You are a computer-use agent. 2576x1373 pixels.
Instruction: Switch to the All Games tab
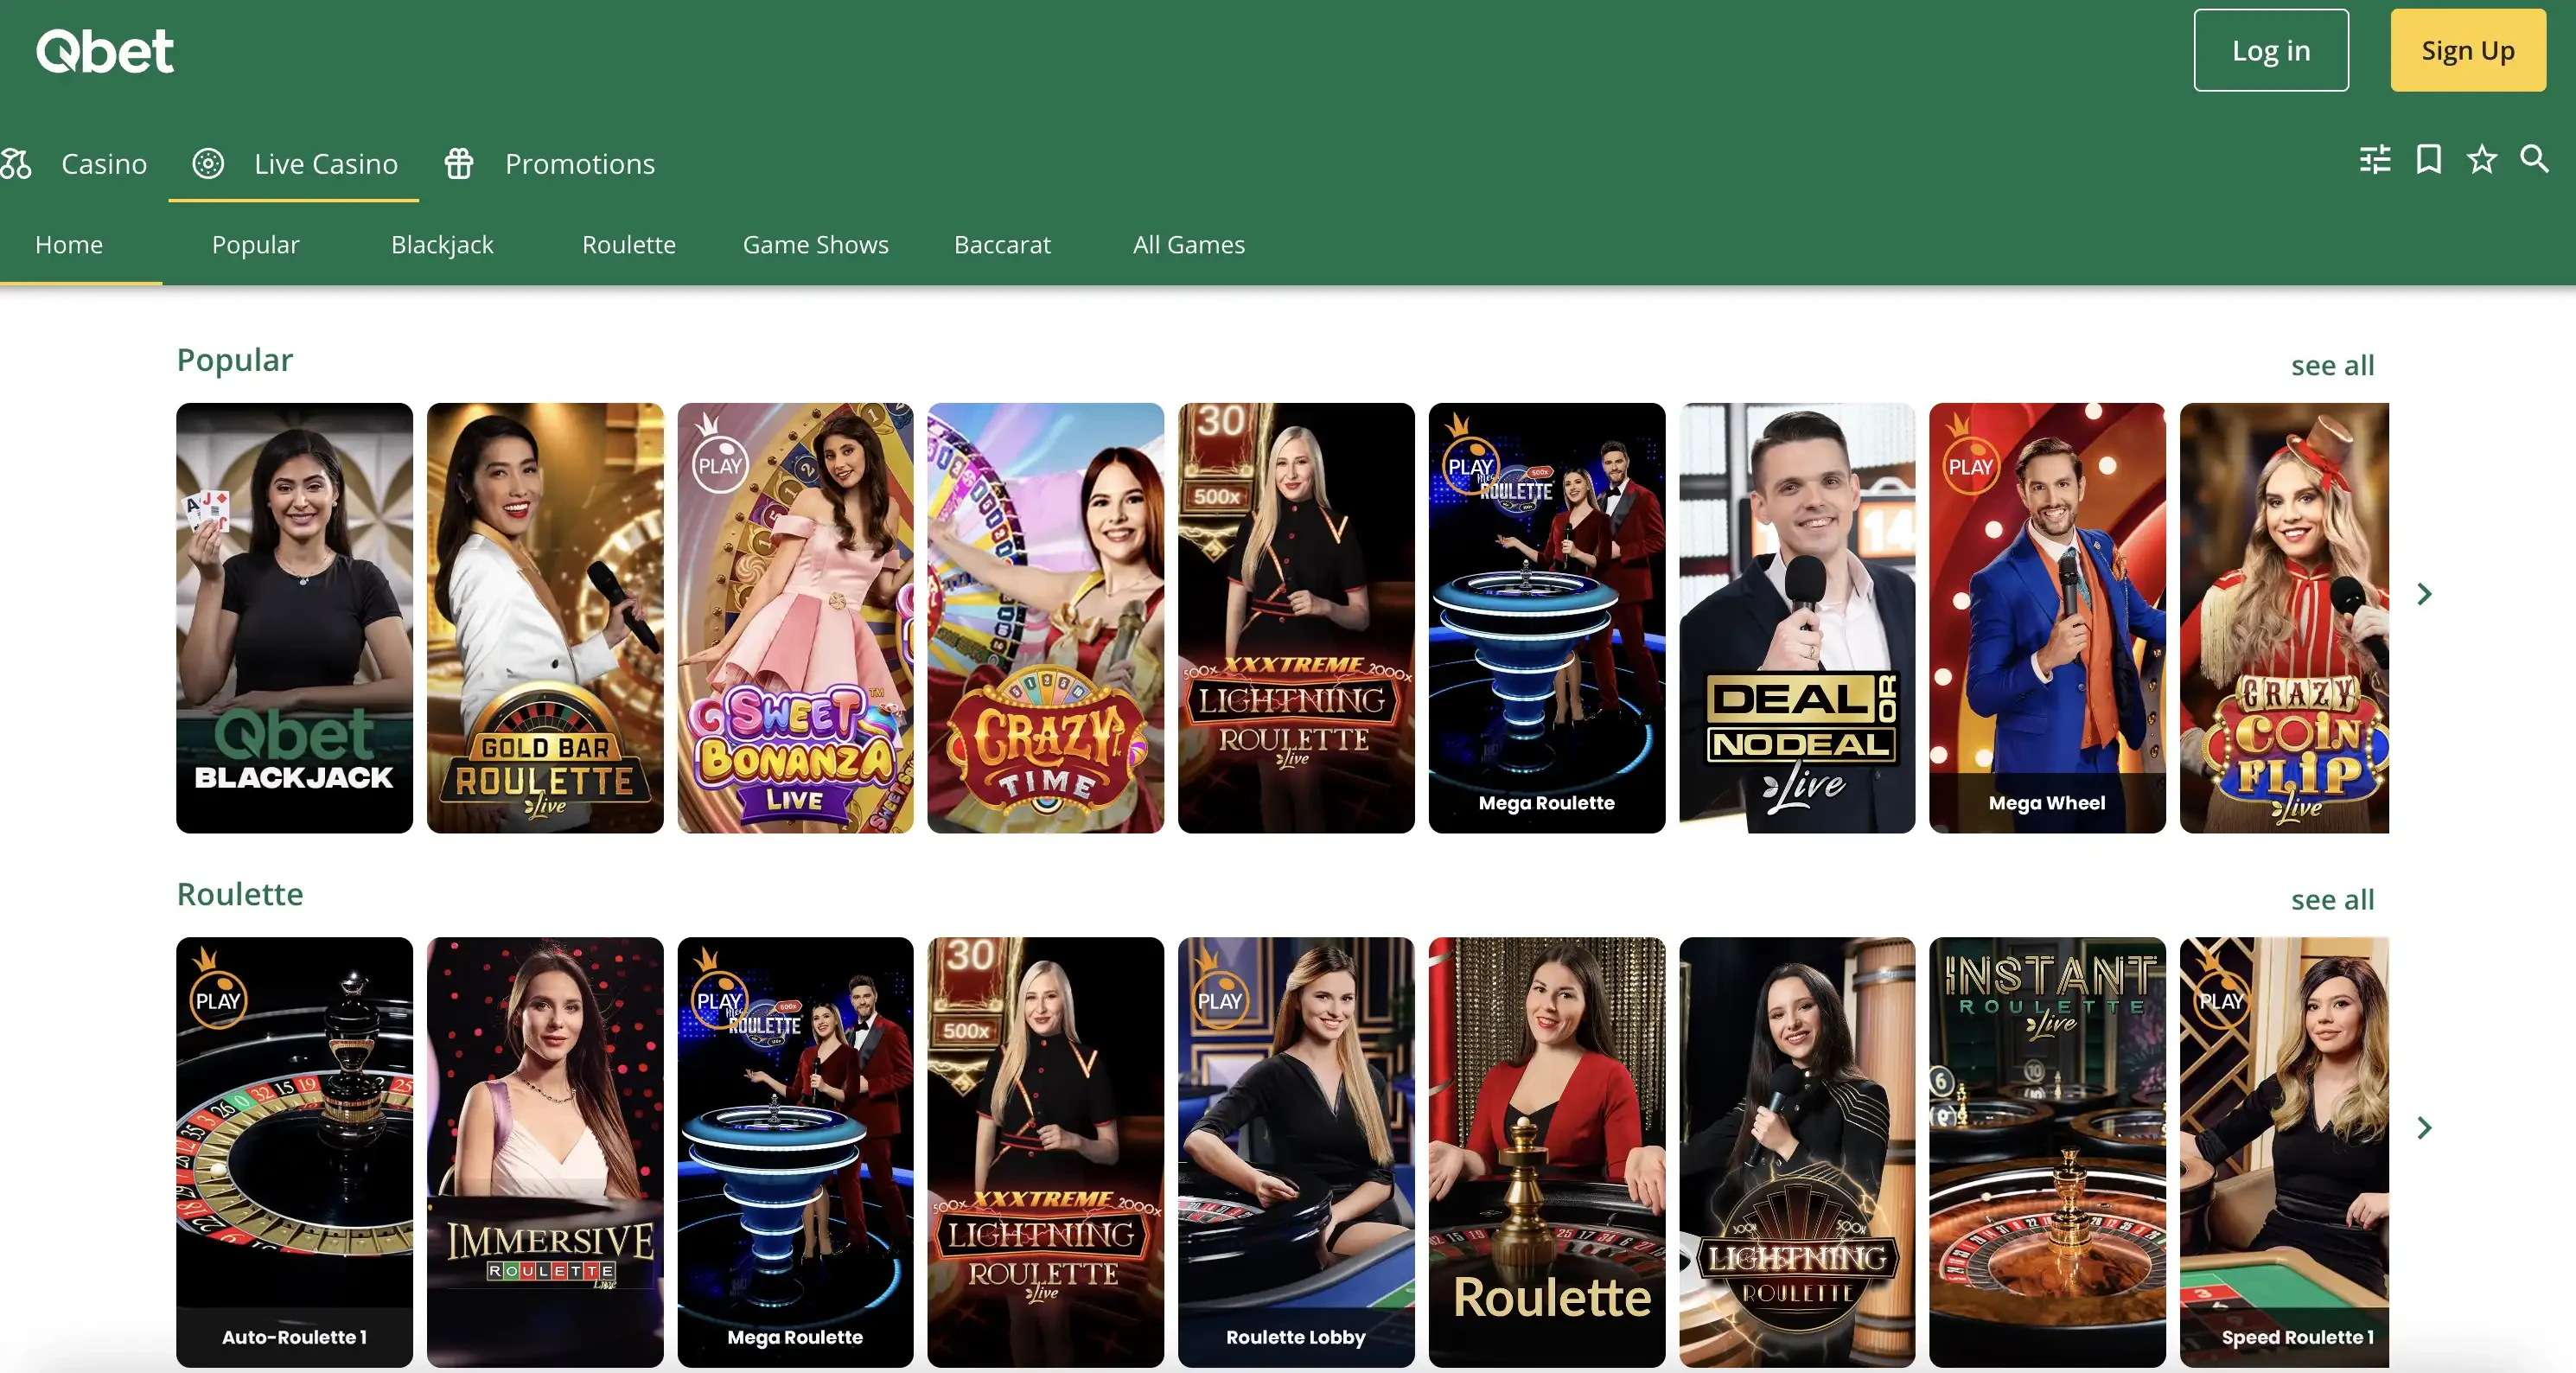click(x=1189, y=244)
